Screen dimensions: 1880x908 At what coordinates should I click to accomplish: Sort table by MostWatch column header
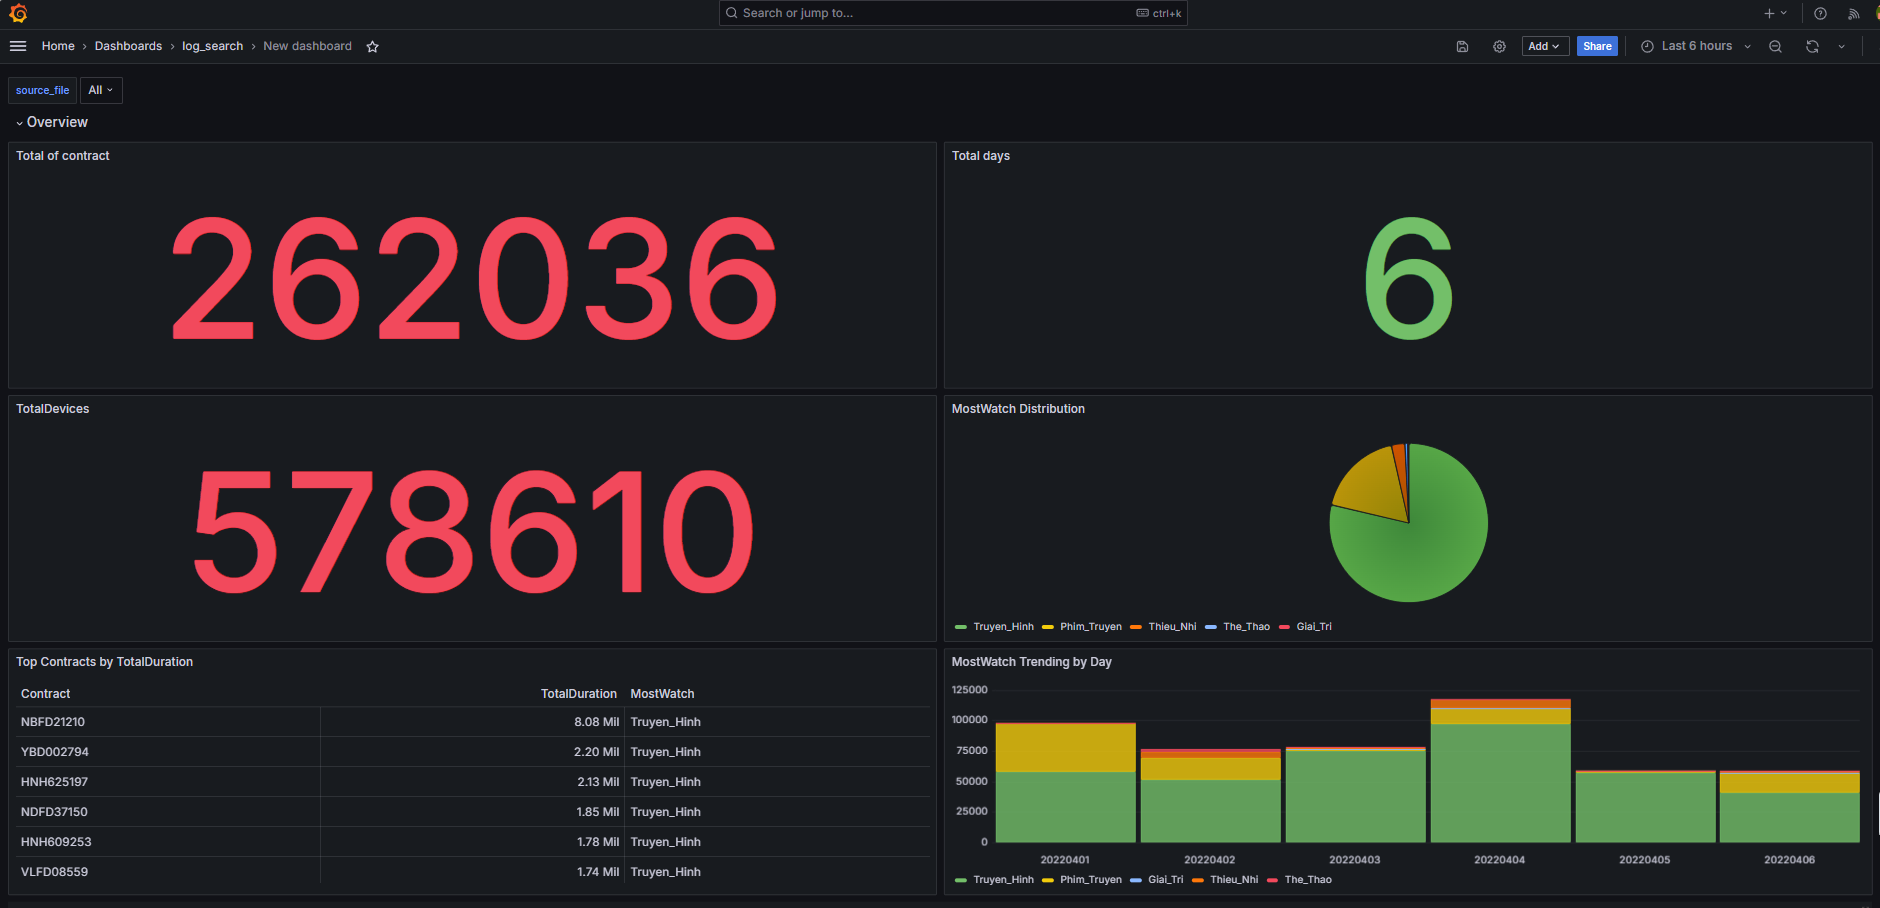click(x=662, y=694)
